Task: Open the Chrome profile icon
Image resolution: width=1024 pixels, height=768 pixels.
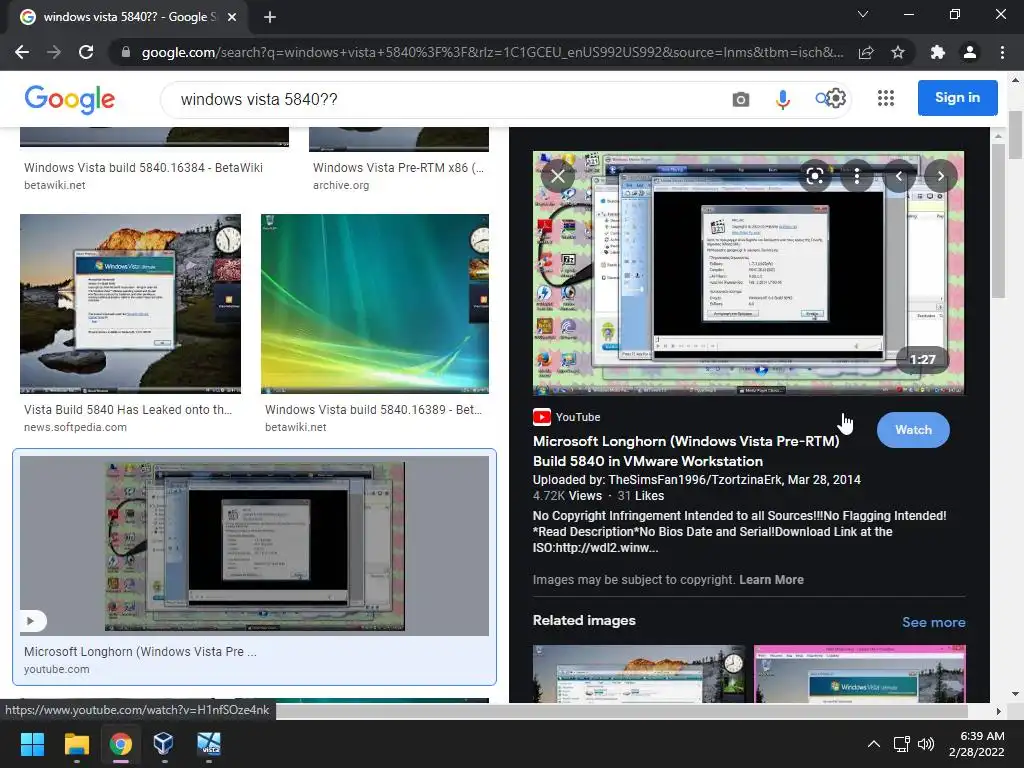Action: pyautogui.click(x=970, y=52)
